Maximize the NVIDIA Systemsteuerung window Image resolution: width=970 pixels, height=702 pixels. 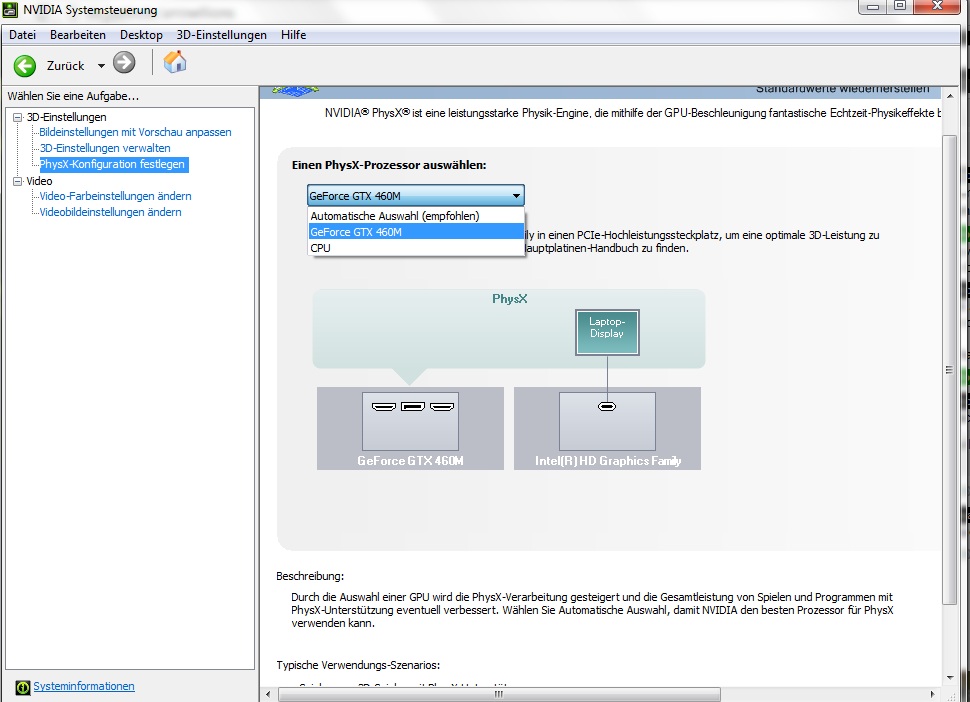pos(900,6)
